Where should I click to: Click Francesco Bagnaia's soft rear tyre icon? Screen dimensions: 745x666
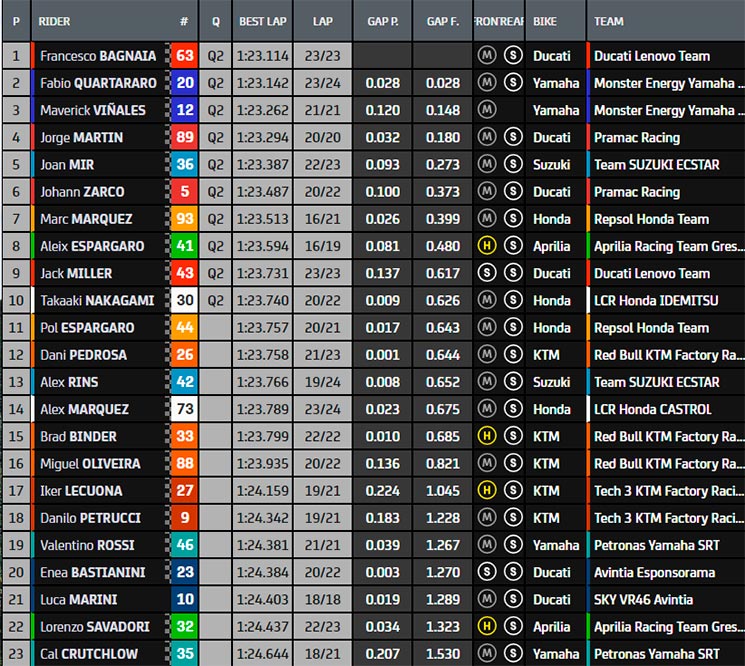(x=513, y=56)
